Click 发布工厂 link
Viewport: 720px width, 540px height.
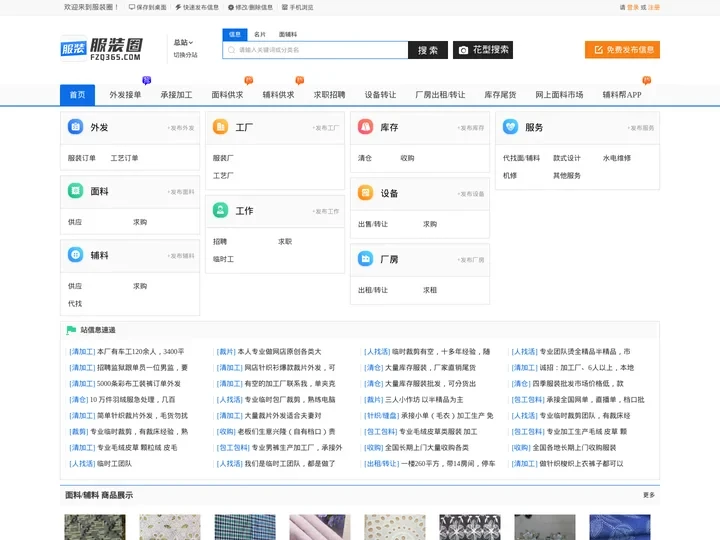pos(326,128)
